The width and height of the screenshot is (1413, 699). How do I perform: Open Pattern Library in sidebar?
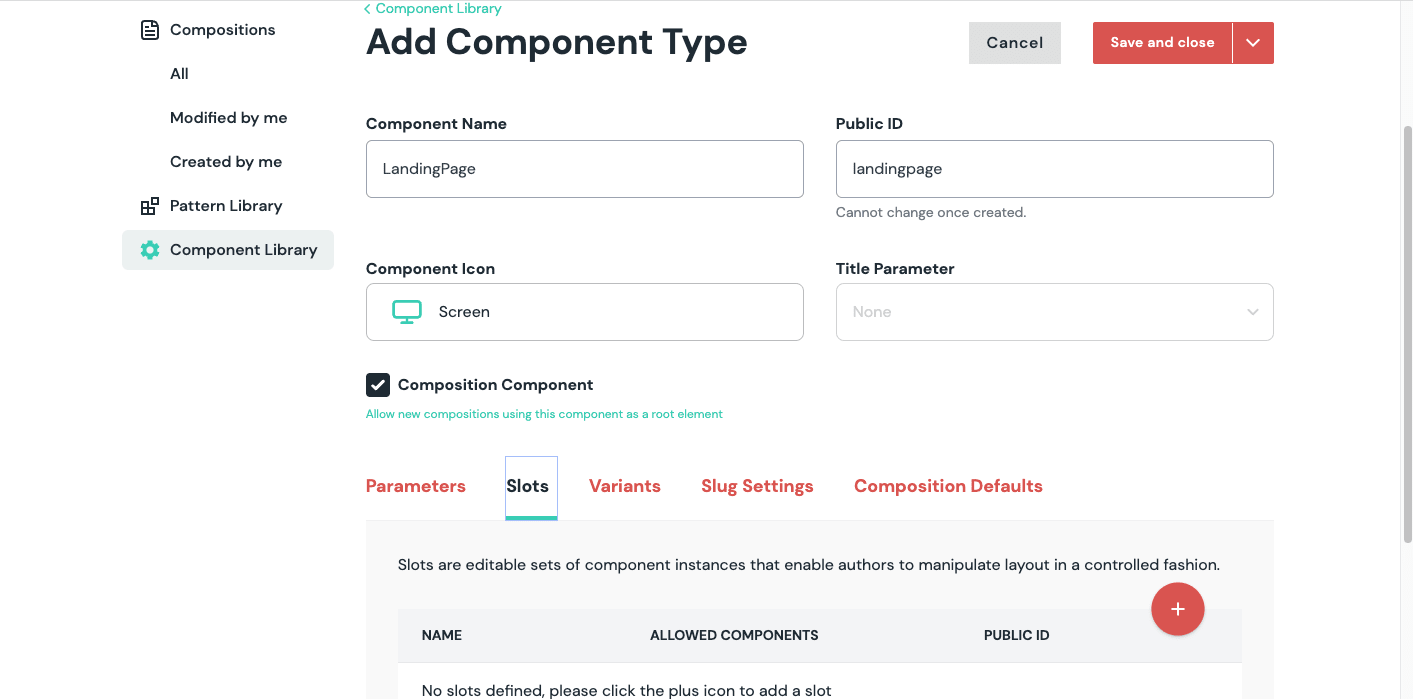[226, 206]
